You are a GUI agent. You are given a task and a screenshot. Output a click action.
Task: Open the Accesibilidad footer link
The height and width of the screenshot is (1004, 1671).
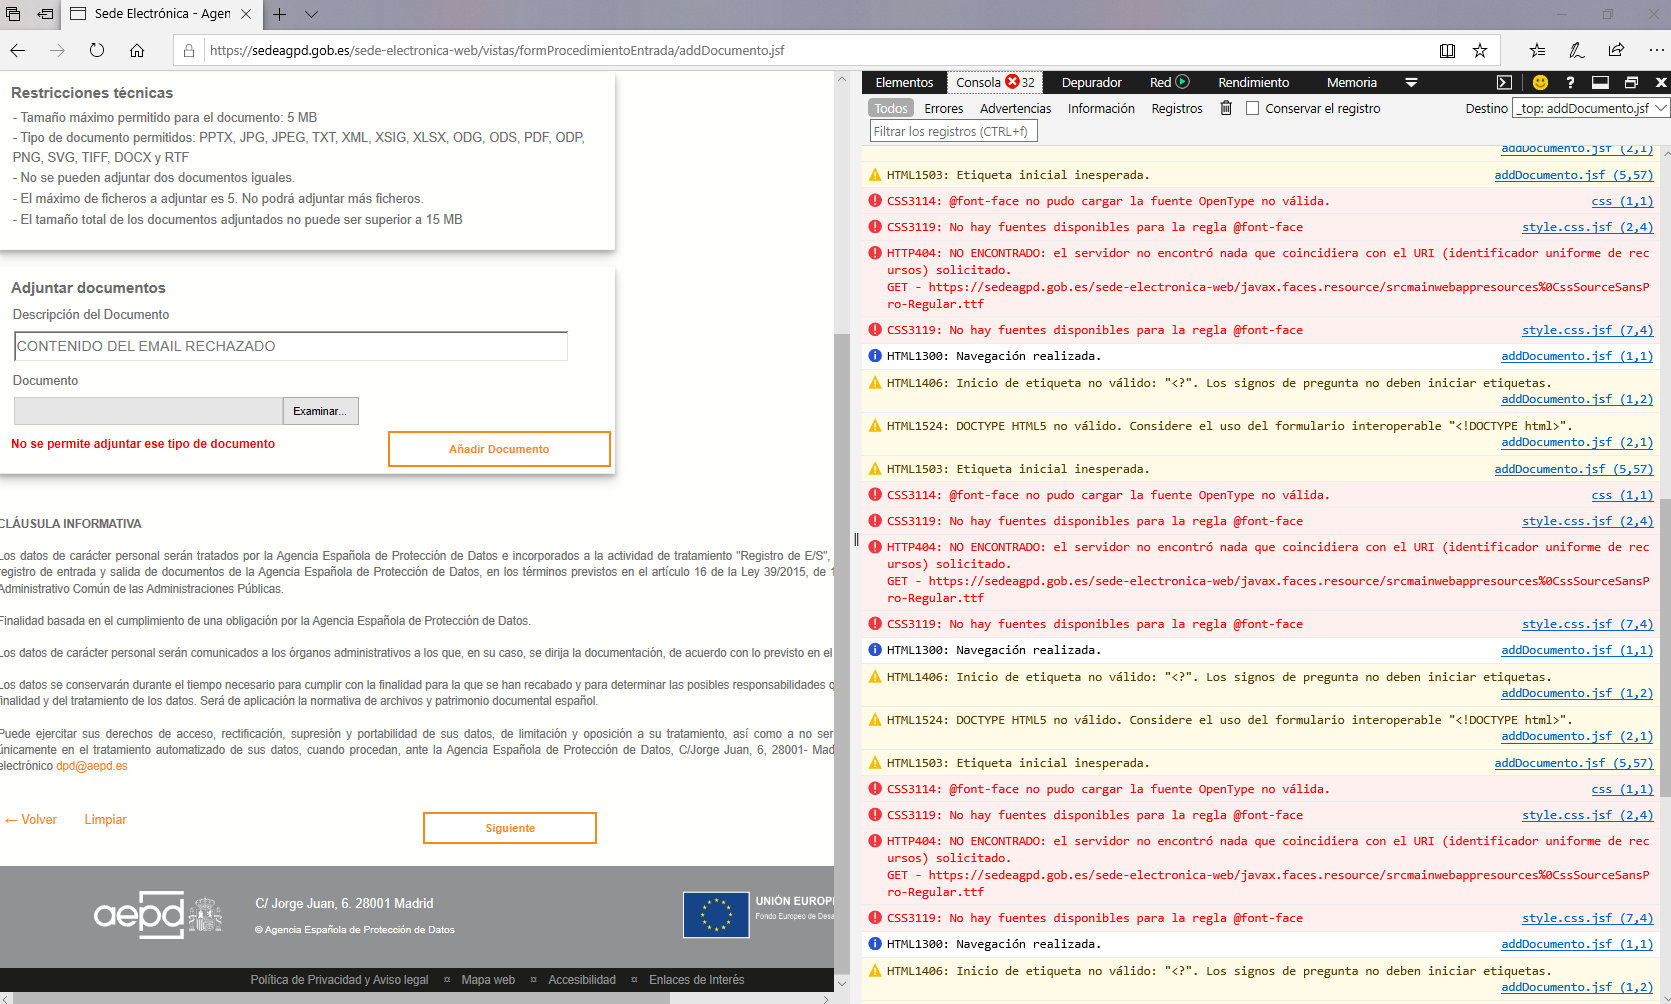click(x=582, y=980)
